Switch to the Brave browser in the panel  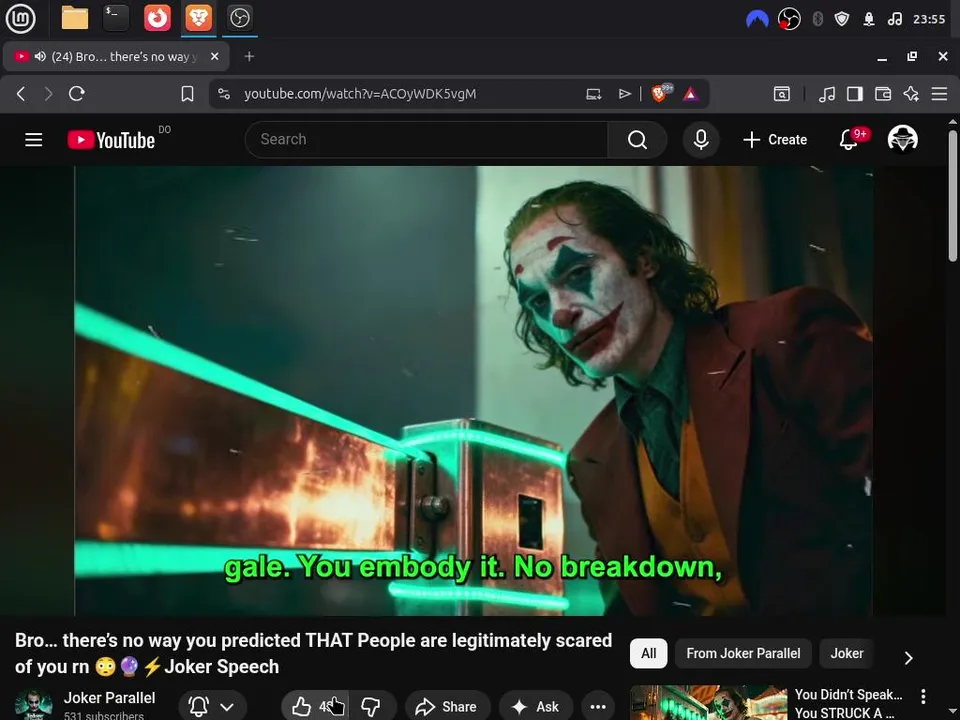point(198,18)
